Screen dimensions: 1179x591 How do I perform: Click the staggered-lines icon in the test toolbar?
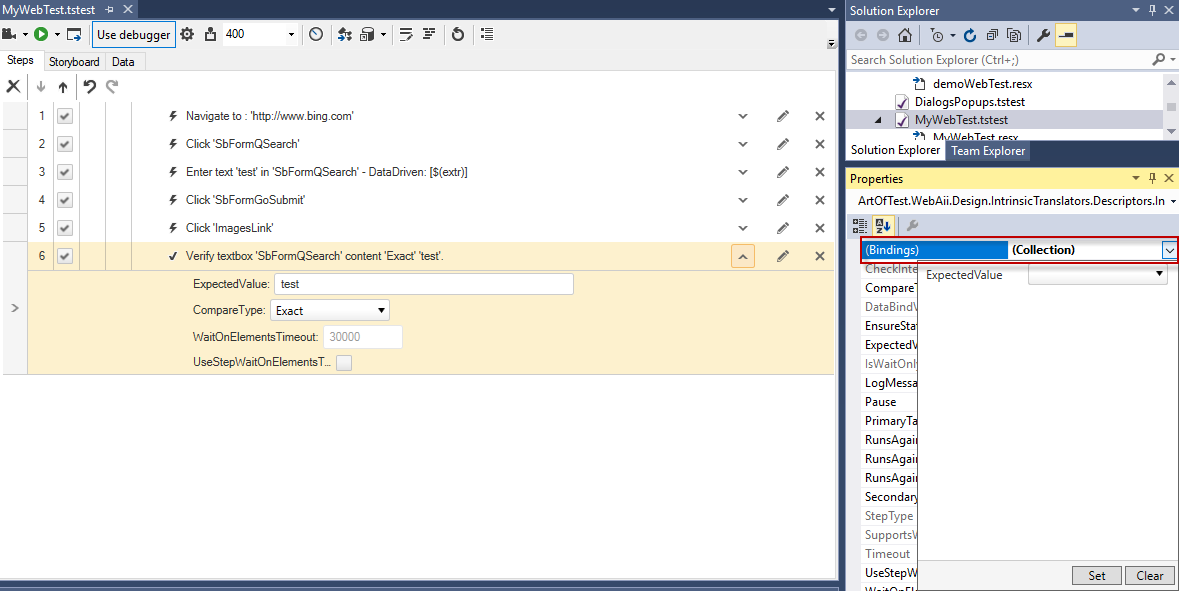(x=429, y=34)
